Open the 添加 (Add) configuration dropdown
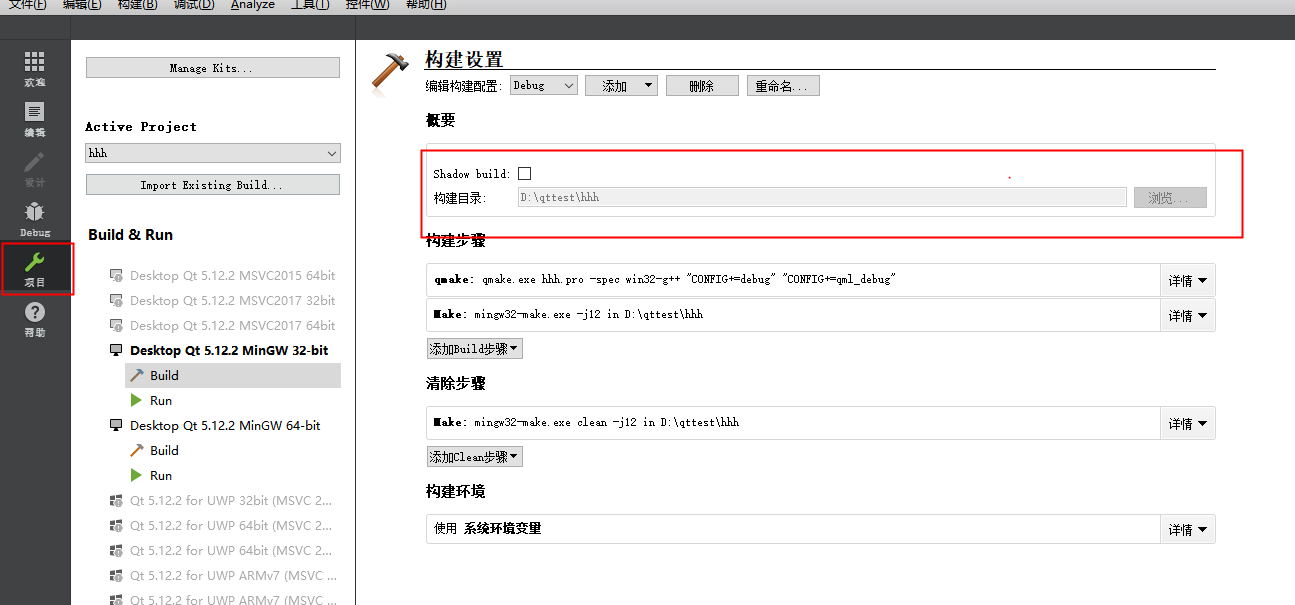Image resolution: width=1295 pixels, height=605 pixels. [621, 86]
